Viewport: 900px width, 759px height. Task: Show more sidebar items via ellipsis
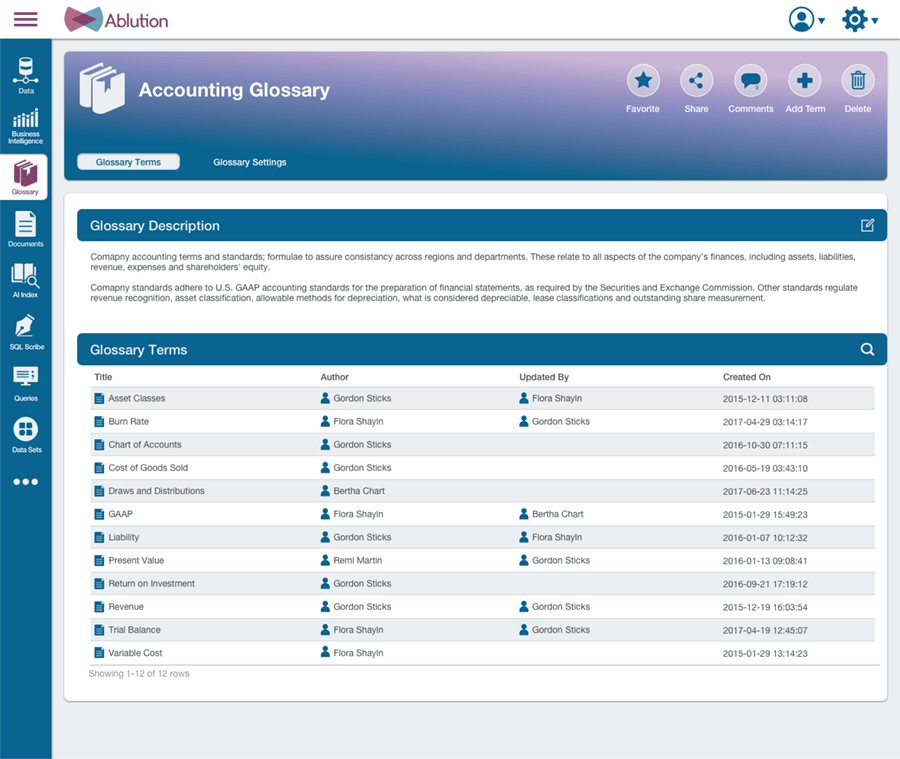26,482
